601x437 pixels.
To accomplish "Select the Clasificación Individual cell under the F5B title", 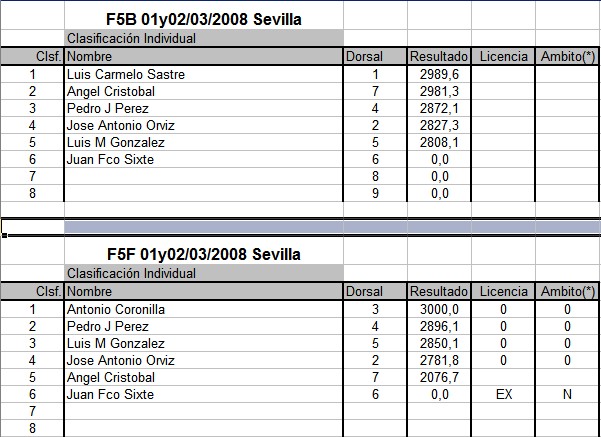I will tap(203, 39).
